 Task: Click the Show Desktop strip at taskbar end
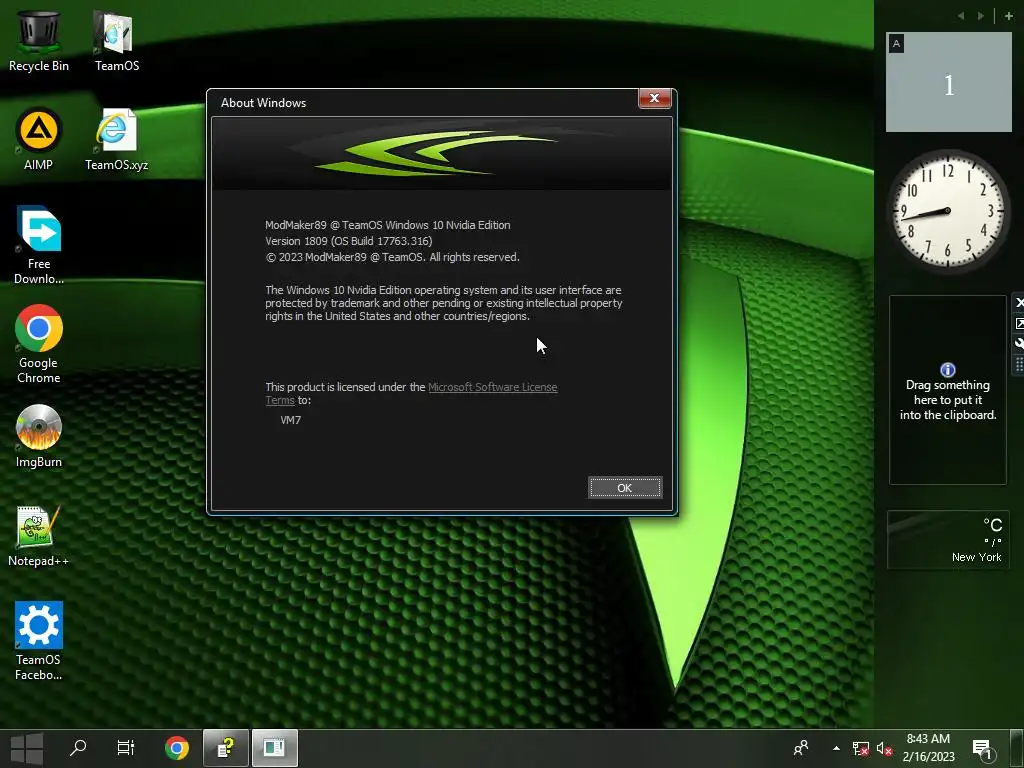(x=1017, y=748)
